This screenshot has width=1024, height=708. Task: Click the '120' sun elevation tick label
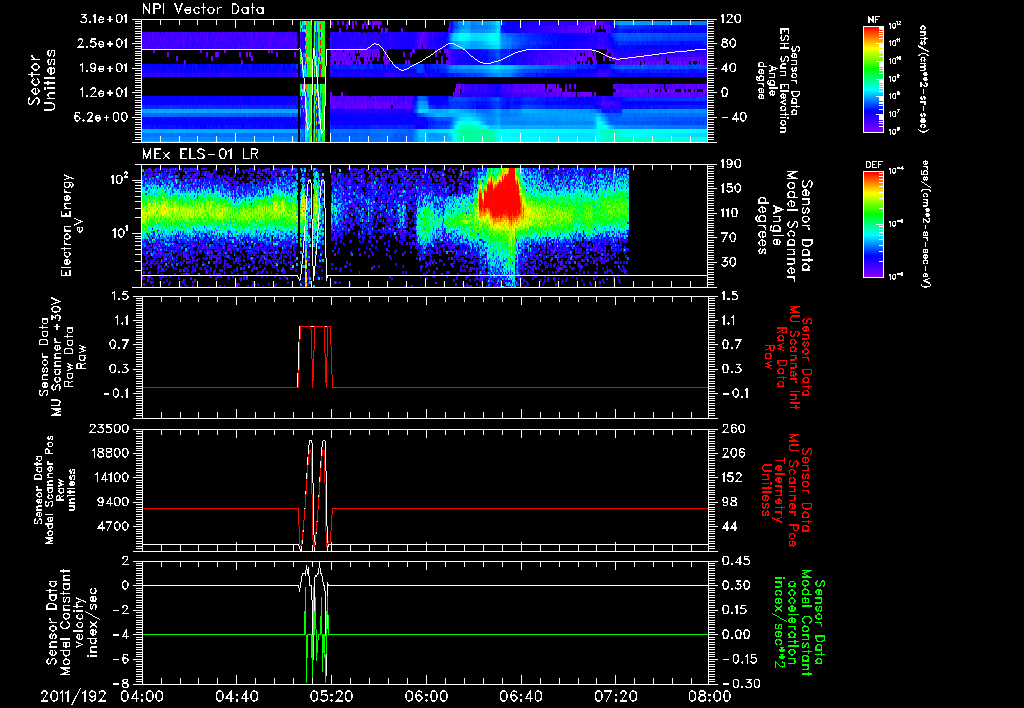pyautogui.click(x=731, y=19)
